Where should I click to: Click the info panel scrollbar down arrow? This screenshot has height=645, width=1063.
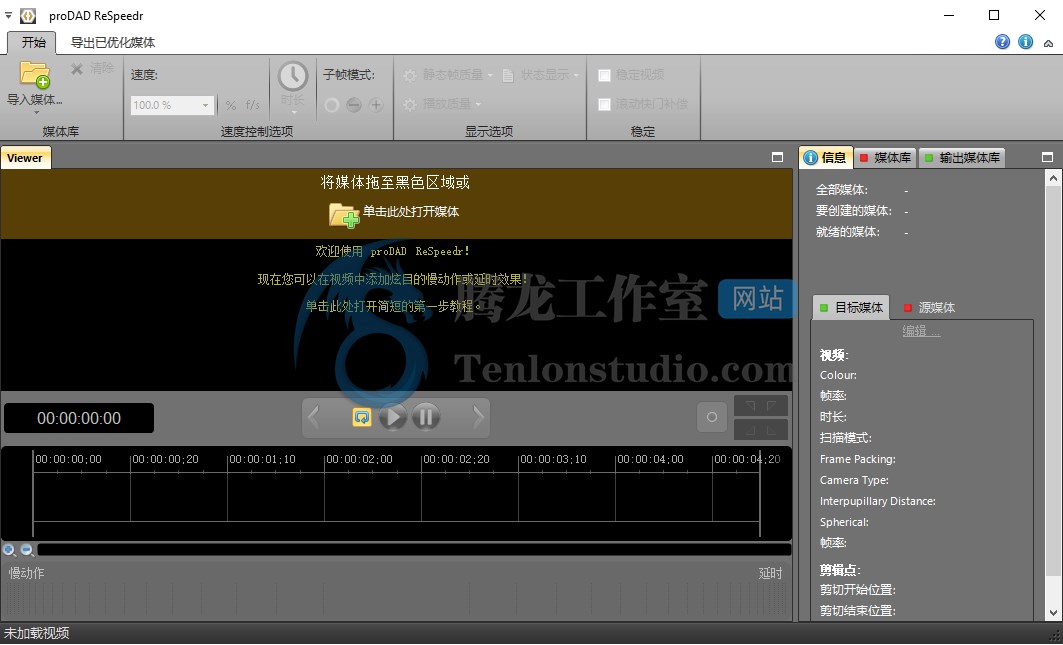click(x=1053, y=612)
